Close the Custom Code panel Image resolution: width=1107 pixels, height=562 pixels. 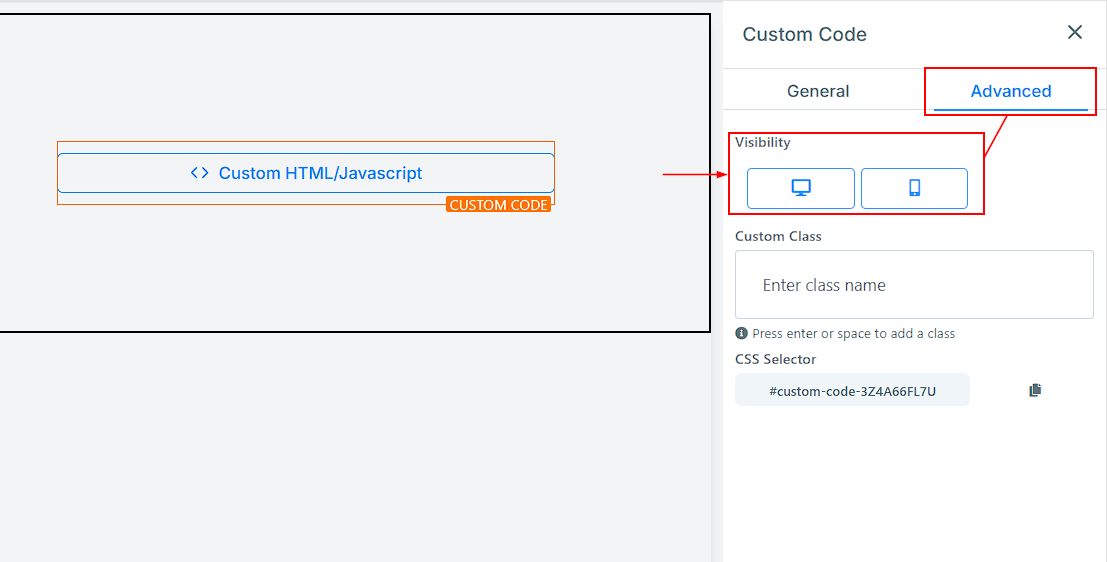pos(1075,33)
